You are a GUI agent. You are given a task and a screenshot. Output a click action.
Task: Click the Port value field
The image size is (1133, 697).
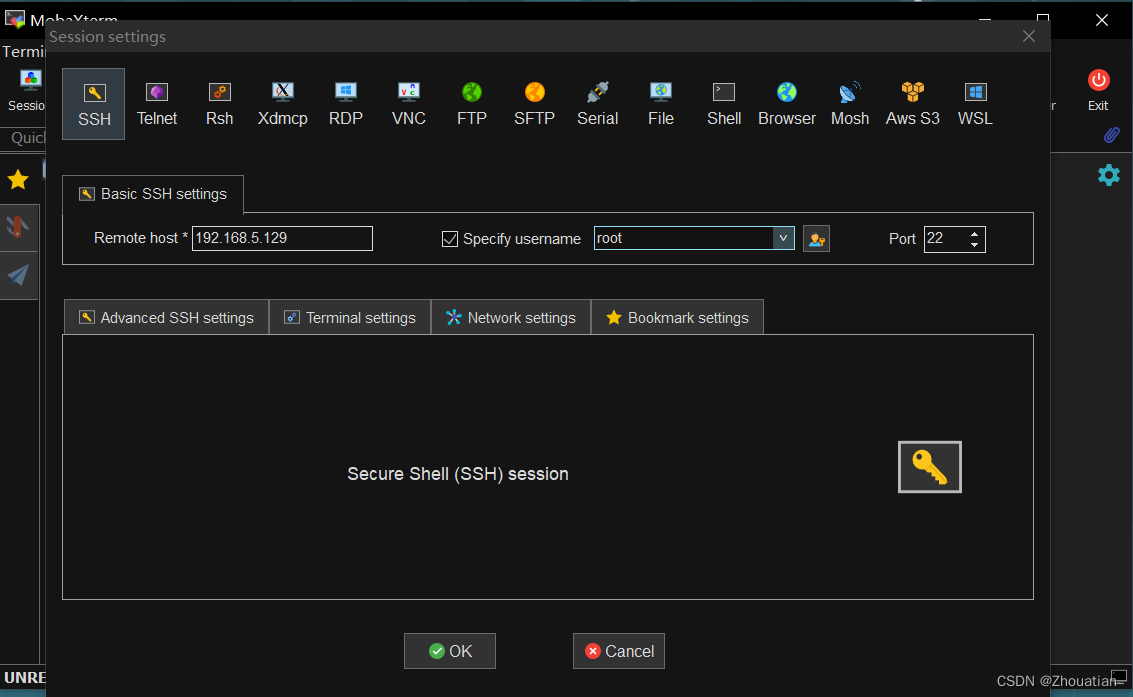pos(945,239)
